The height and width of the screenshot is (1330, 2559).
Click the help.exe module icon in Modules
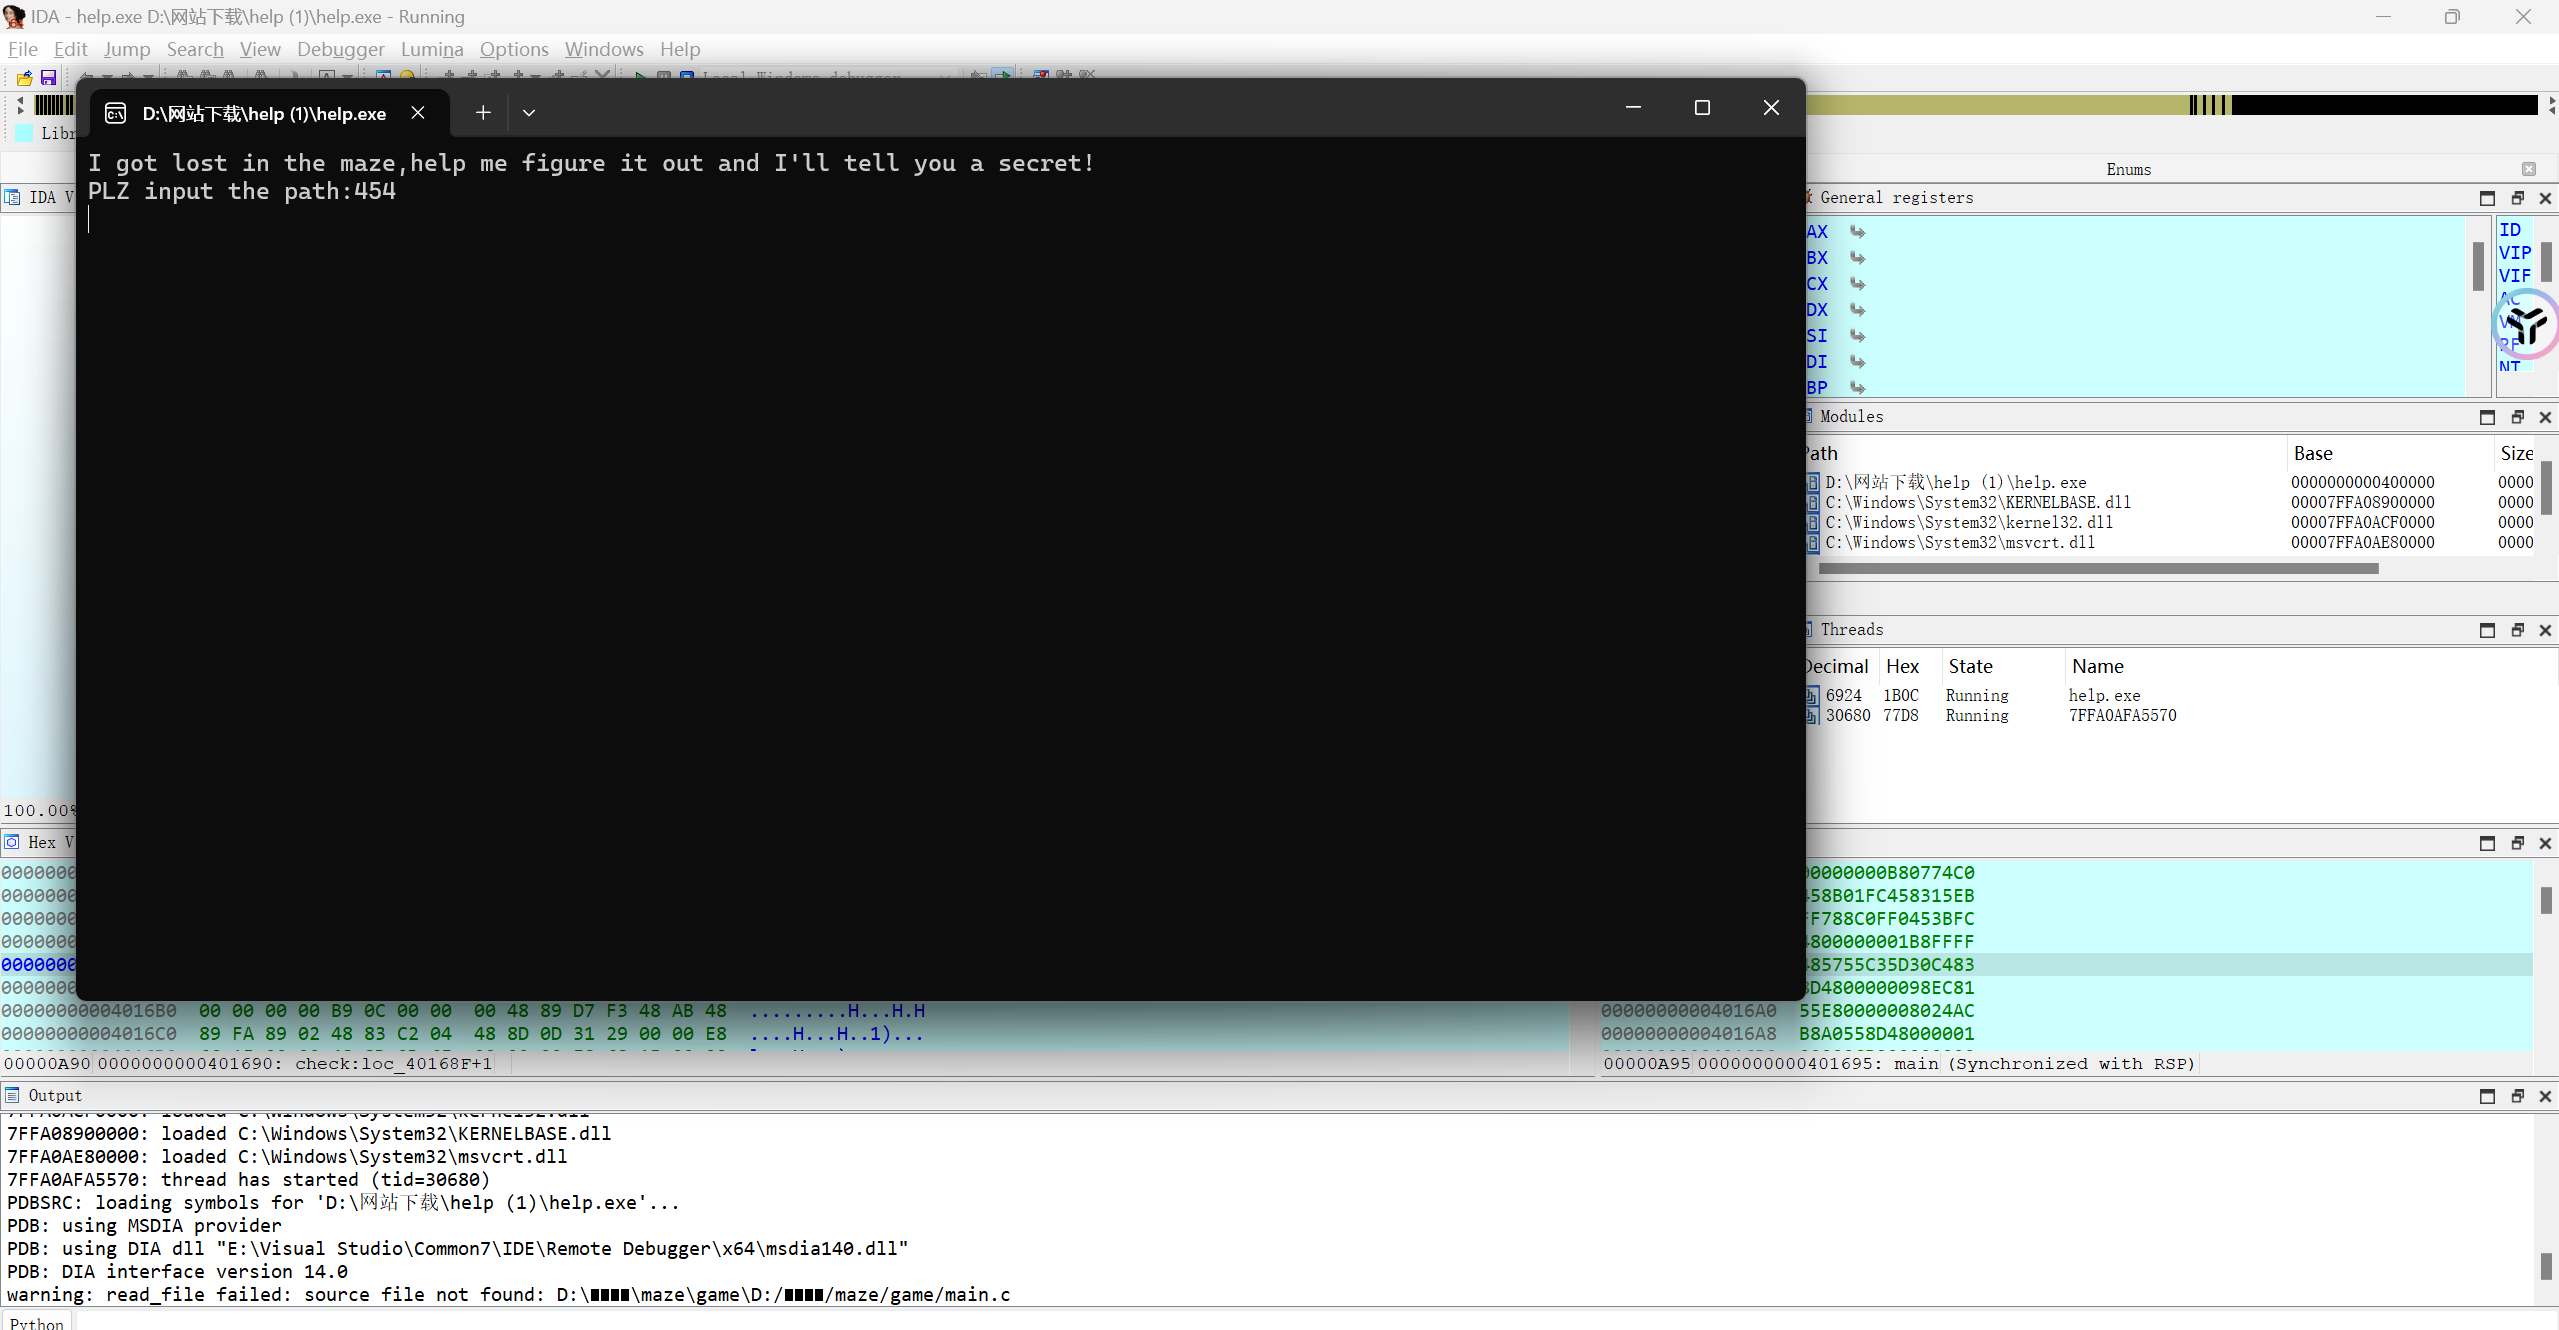click(1812, 483)
